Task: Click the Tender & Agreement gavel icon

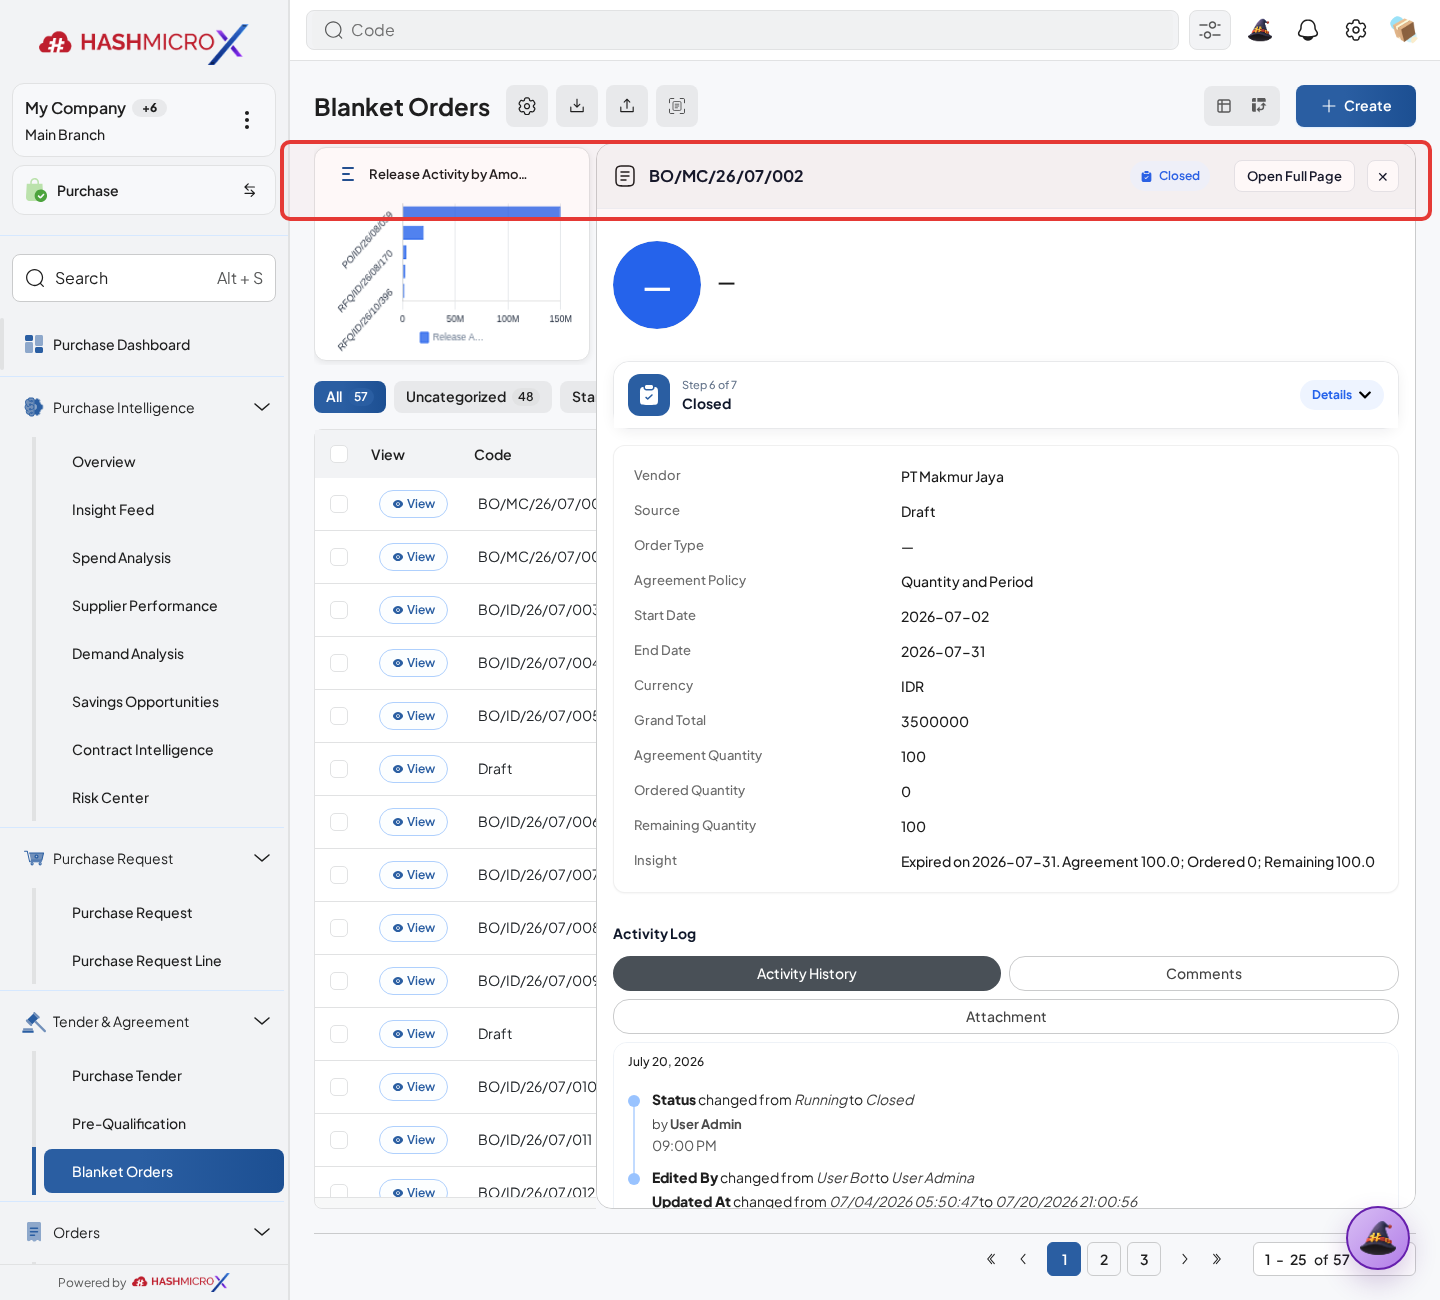Action: [34, 1022]
